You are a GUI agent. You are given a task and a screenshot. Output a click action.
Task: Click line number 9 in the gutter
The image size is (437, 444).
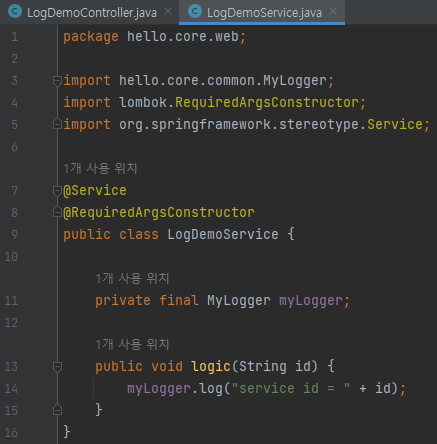point(14,235)
